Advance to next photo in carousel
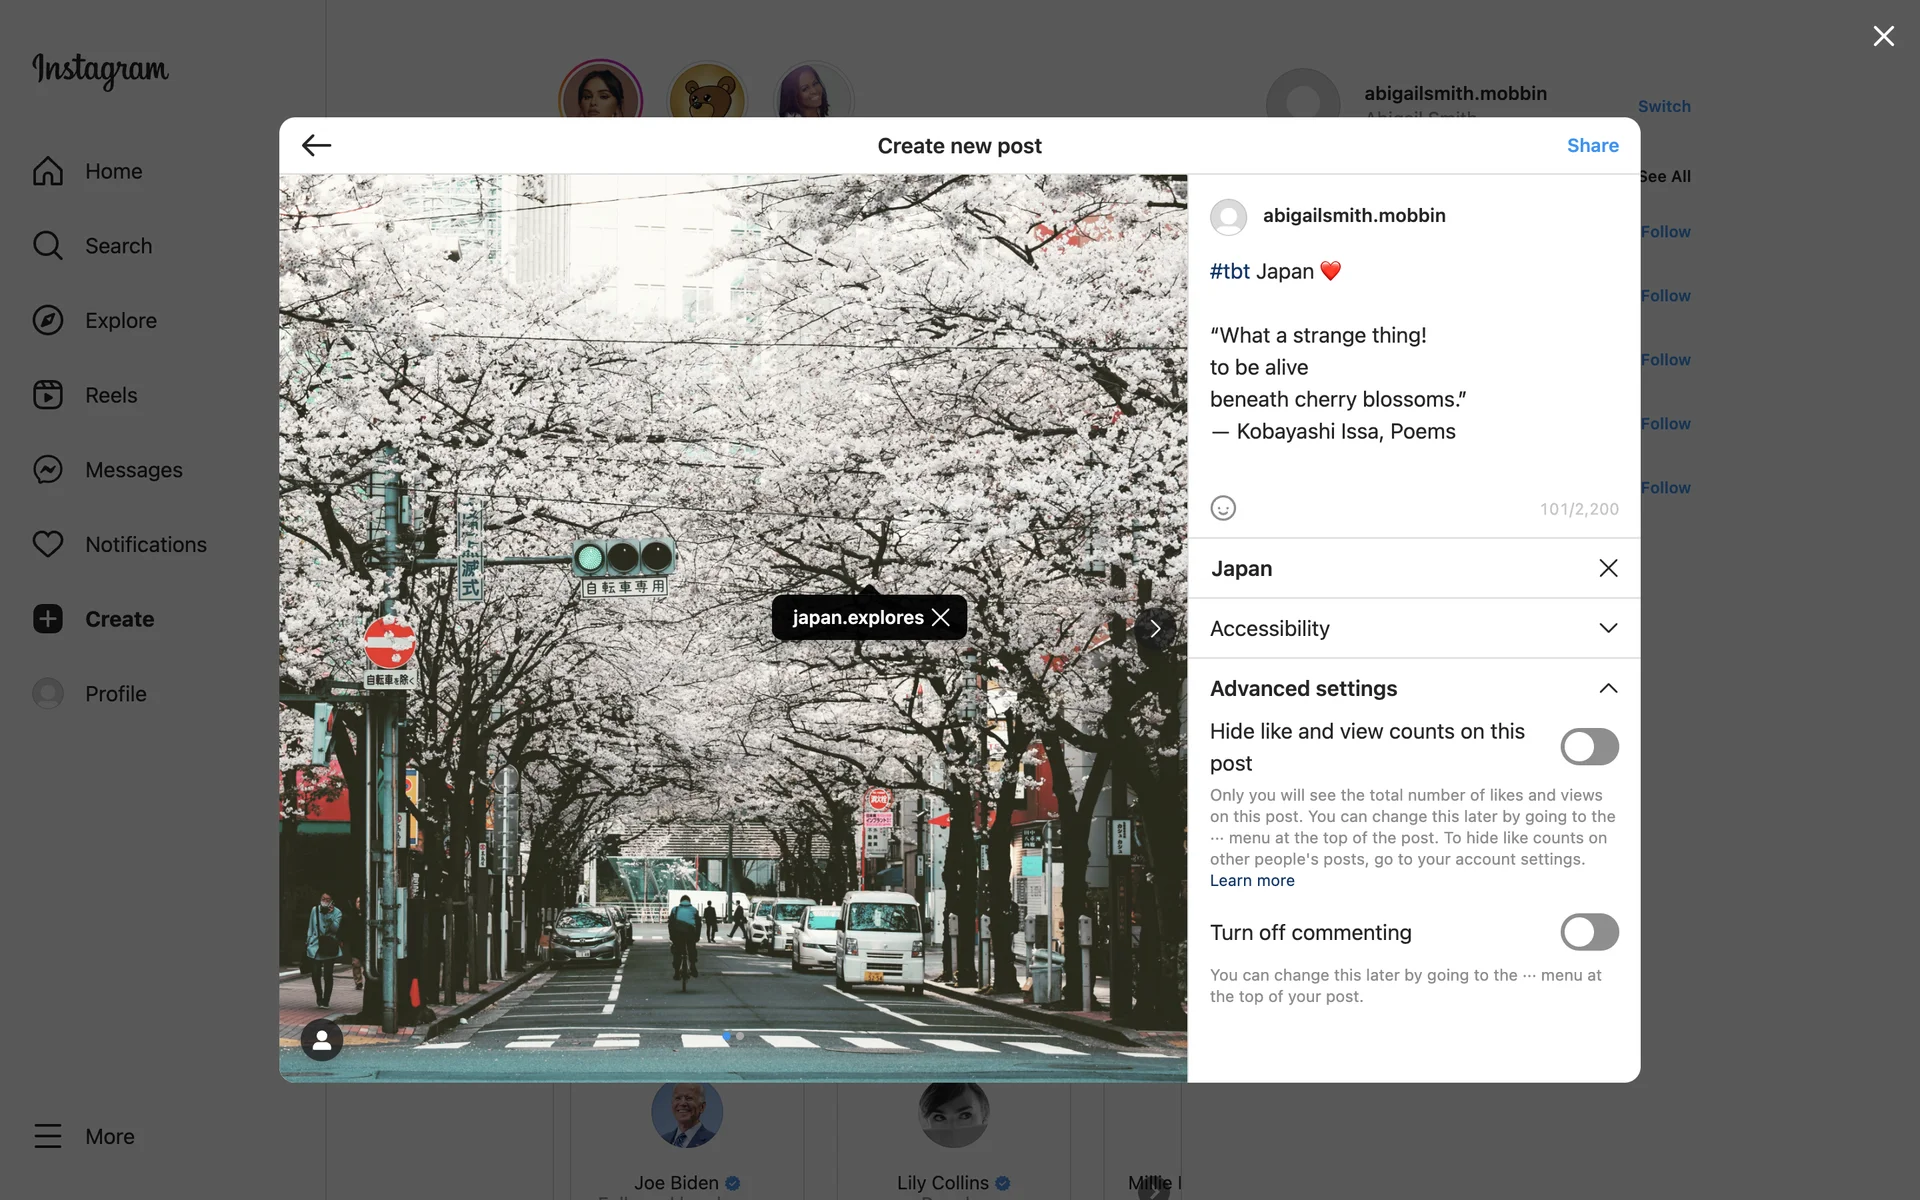This screenshot has height=1200, width=1920. click(1156, 628)
